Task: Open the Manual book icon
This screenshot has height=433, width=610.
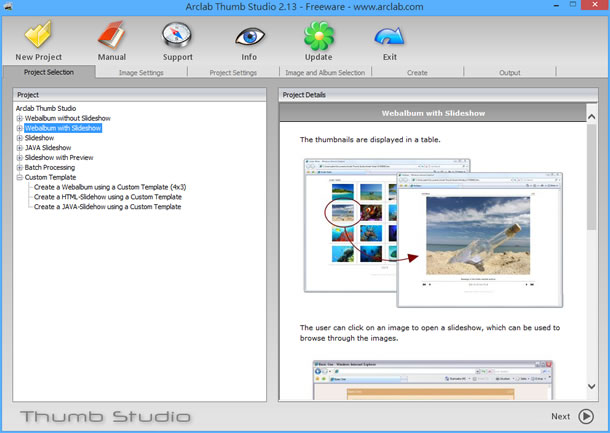Action: pyautogui.click(x=111, y=36)
